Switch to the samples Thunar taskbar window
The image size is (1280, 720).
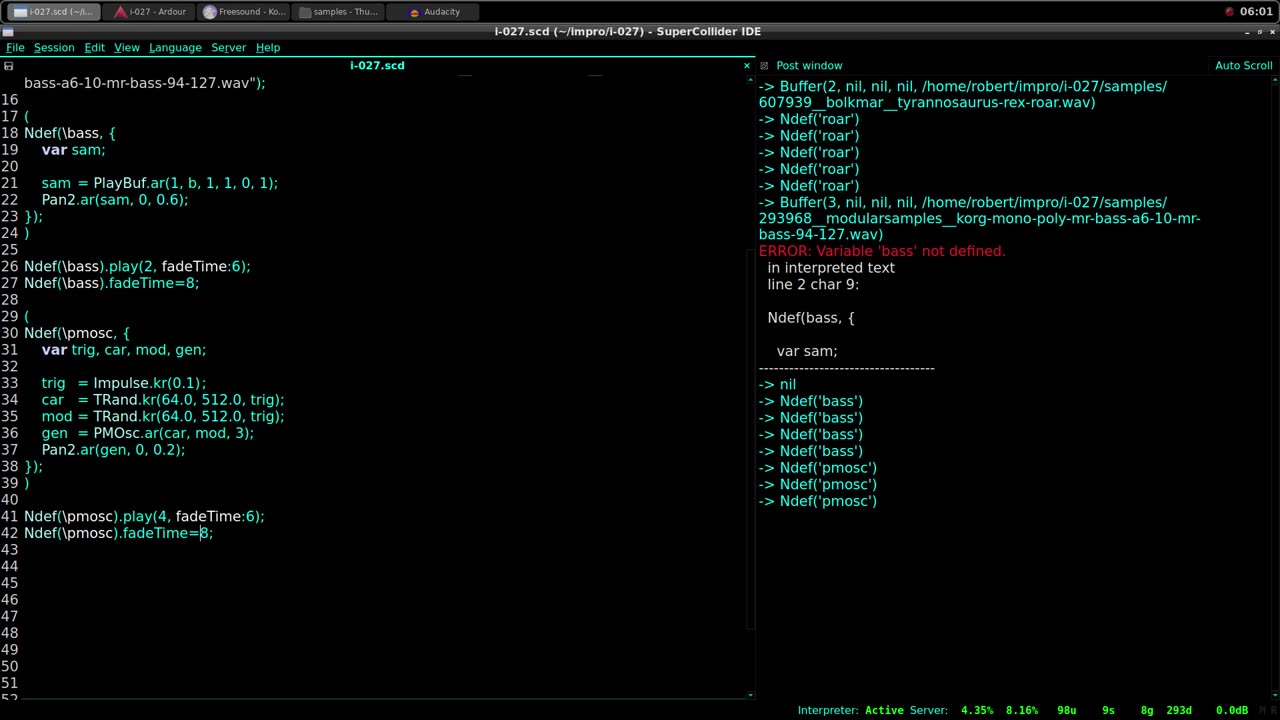(x=339, y=12)
